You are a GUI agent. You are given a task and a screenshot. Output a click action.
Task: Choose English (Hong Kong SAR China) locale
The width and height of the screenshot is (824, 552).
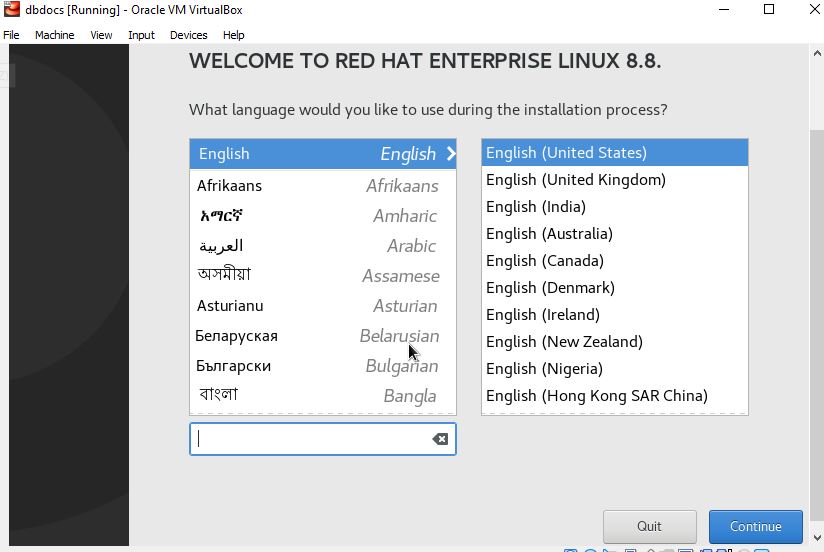tap(615, 395)
